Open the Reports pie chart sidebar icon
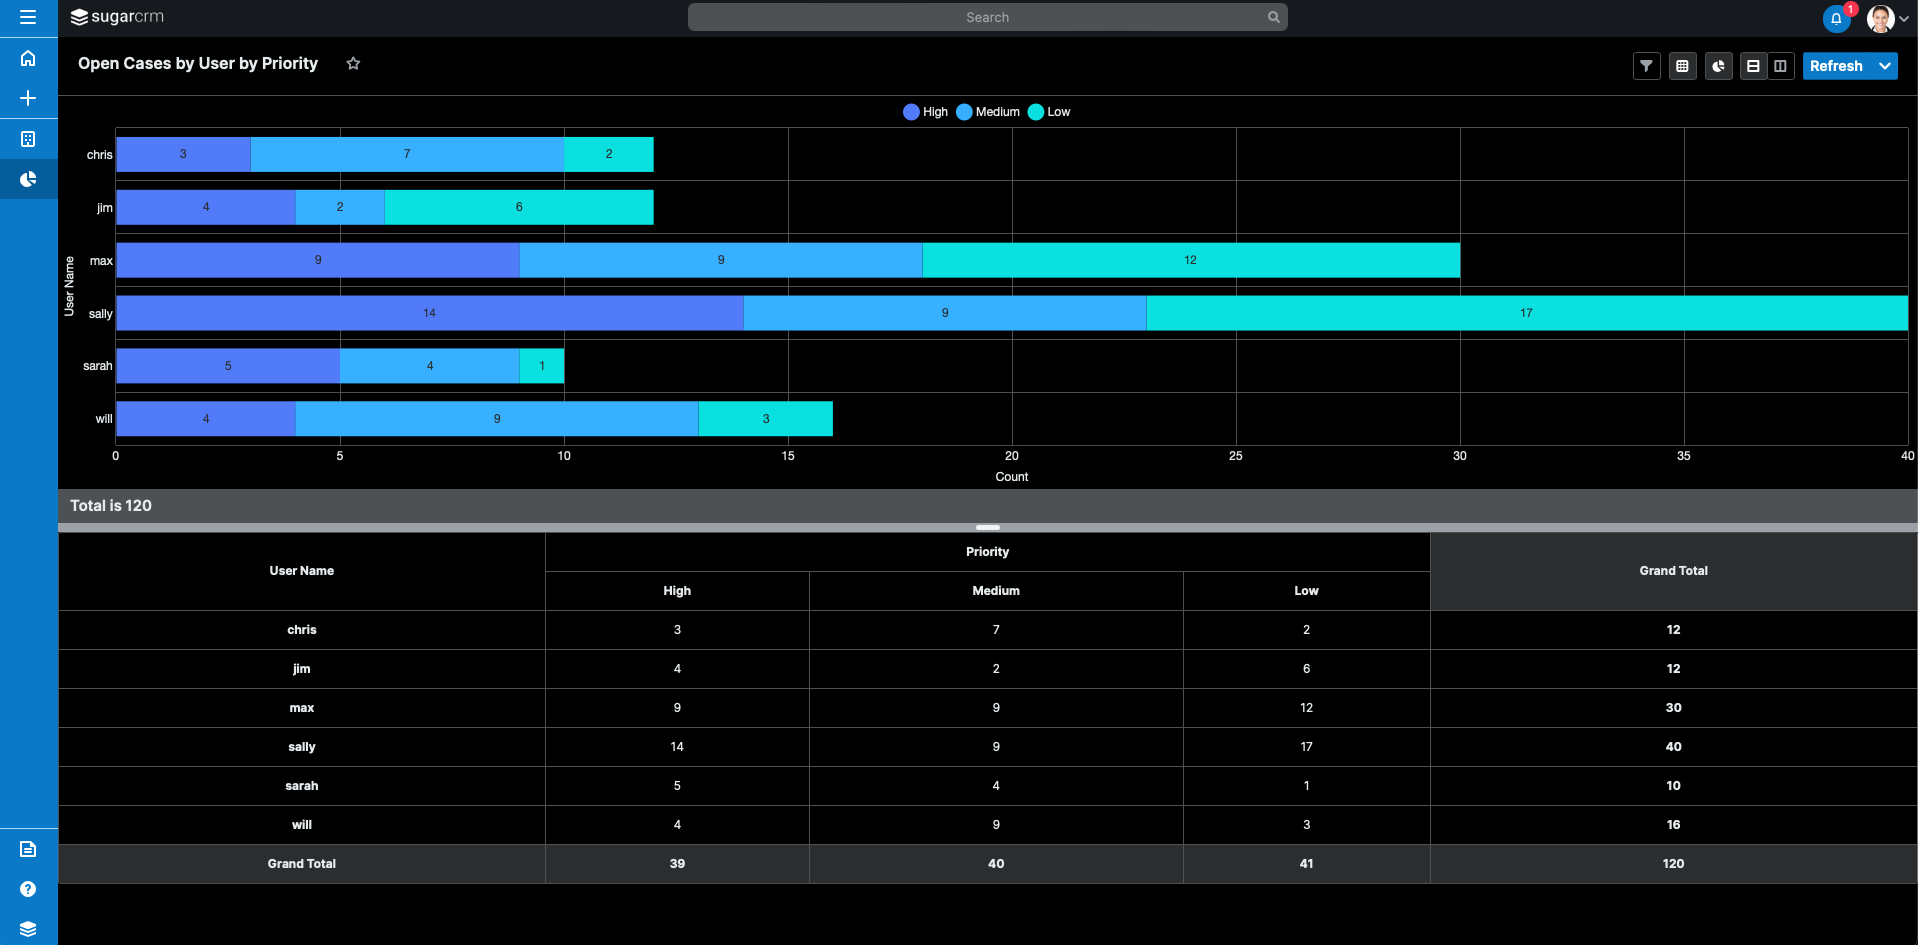The width and height of the screenshot is (1918, 945). pyautogui.click(x=28, y=179)
